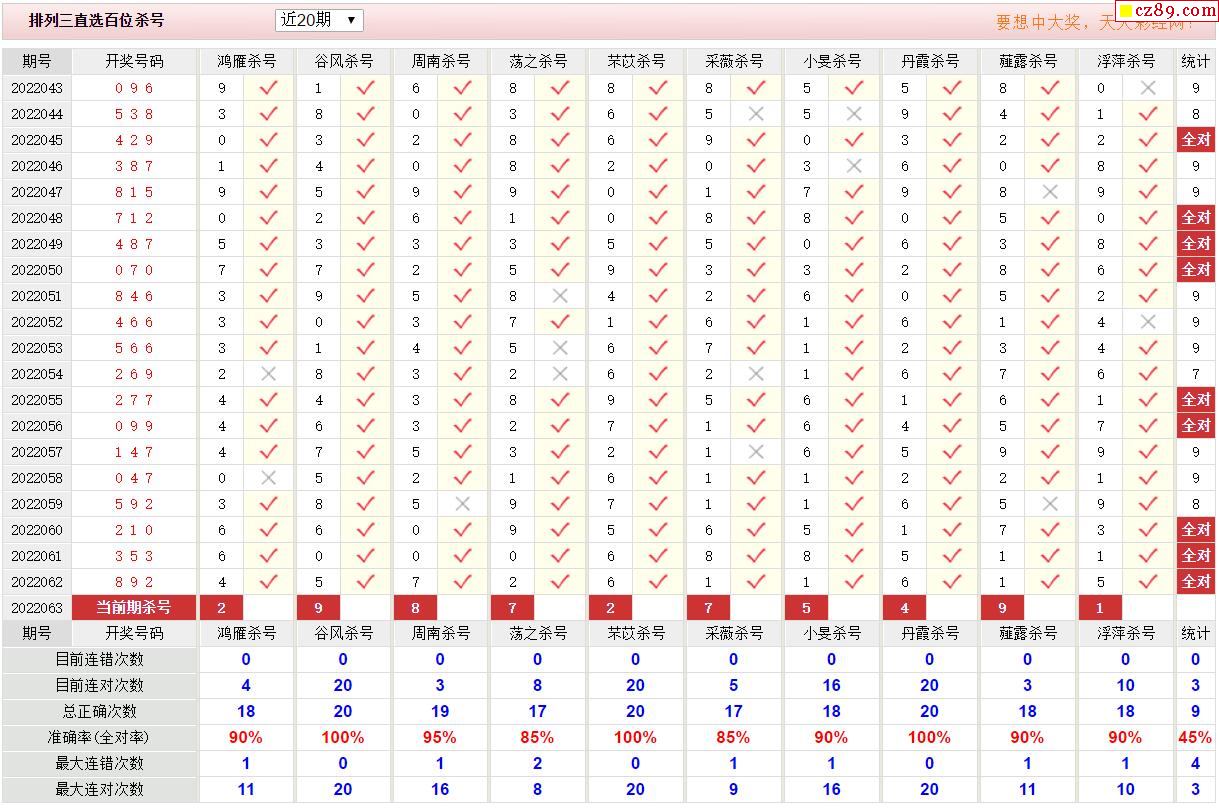Click the upper 开奖号码 column header

[134, 61]
